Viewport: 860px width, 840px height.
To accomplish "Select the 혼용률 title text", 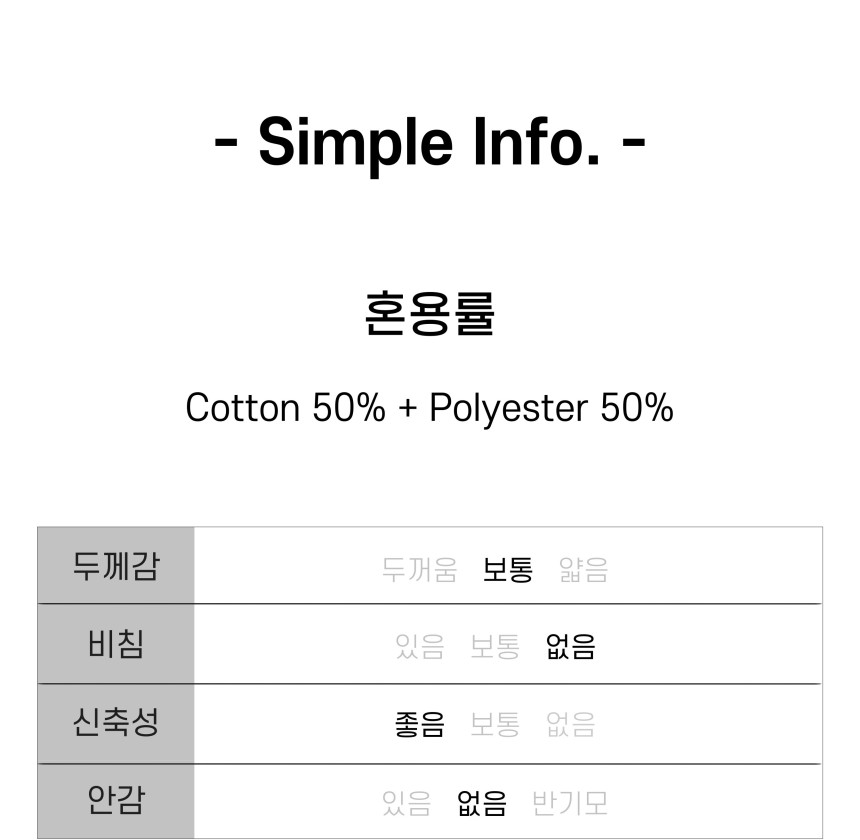I will pos(429,314).
